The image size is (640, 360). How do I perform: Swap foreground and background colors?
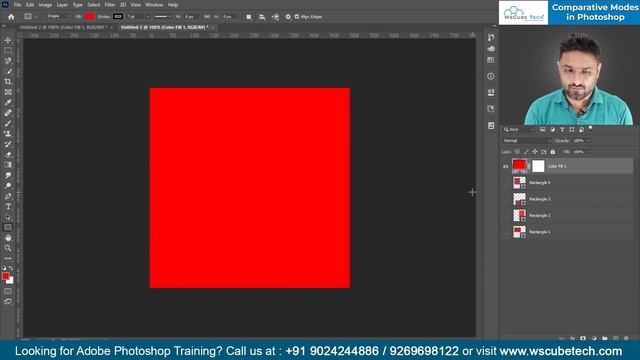(11, 268)
